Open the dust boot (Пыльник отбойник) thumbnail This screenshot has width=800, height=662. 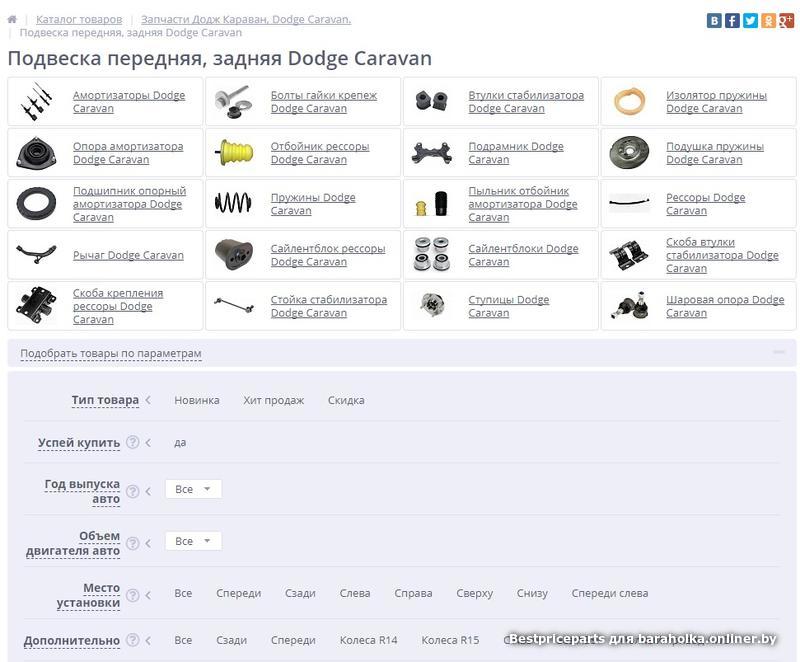[432, 203]
